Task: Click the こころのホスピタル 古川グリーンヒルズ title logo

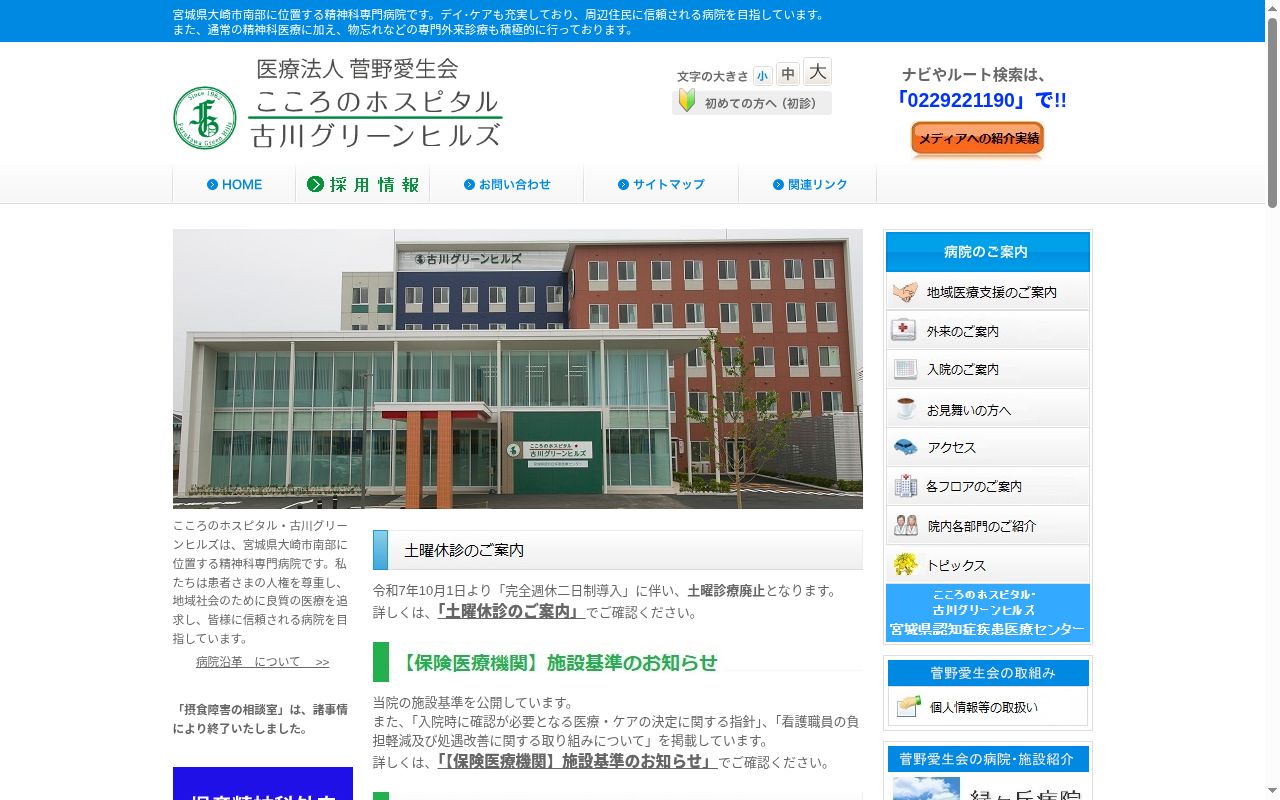Action: point(376,103)
